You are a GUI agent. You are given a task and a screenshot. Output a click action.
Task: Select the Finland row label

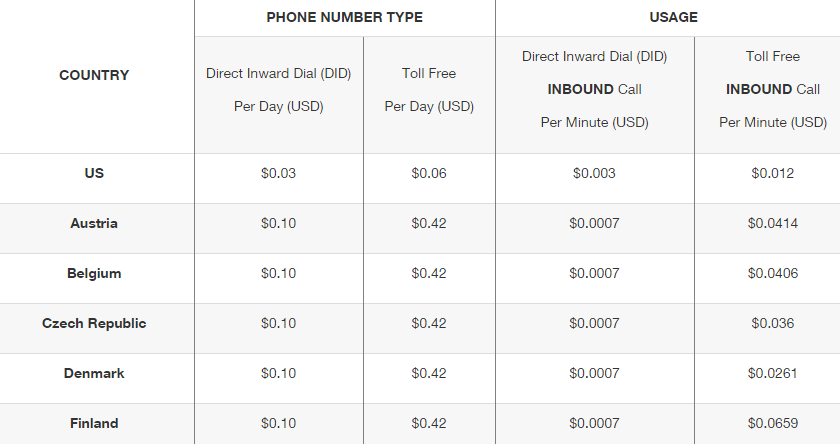coord(94,424)
